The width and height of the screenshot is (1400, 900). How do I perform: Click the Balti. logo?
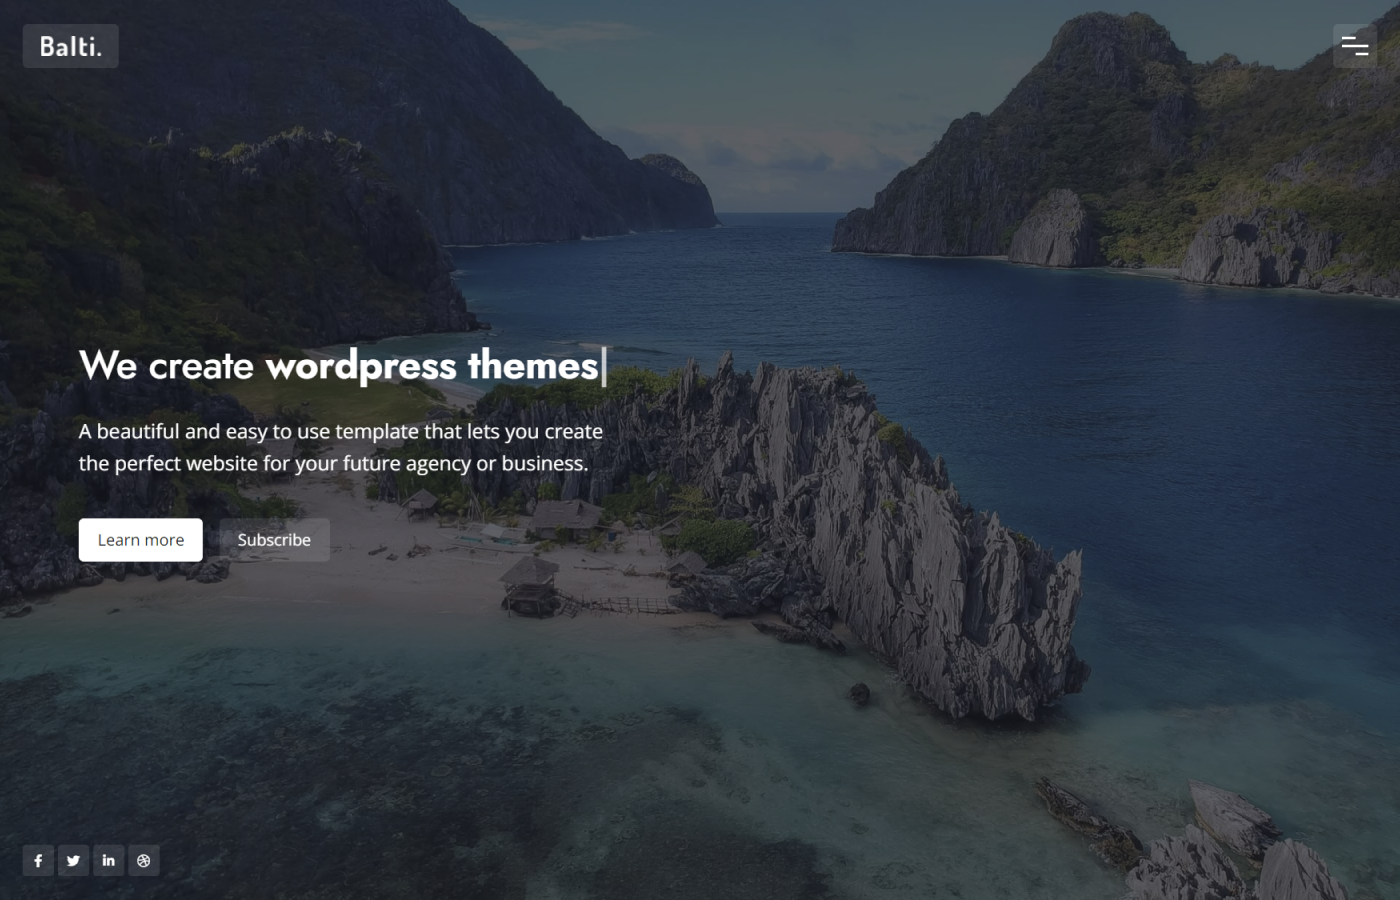pos(70,46)
